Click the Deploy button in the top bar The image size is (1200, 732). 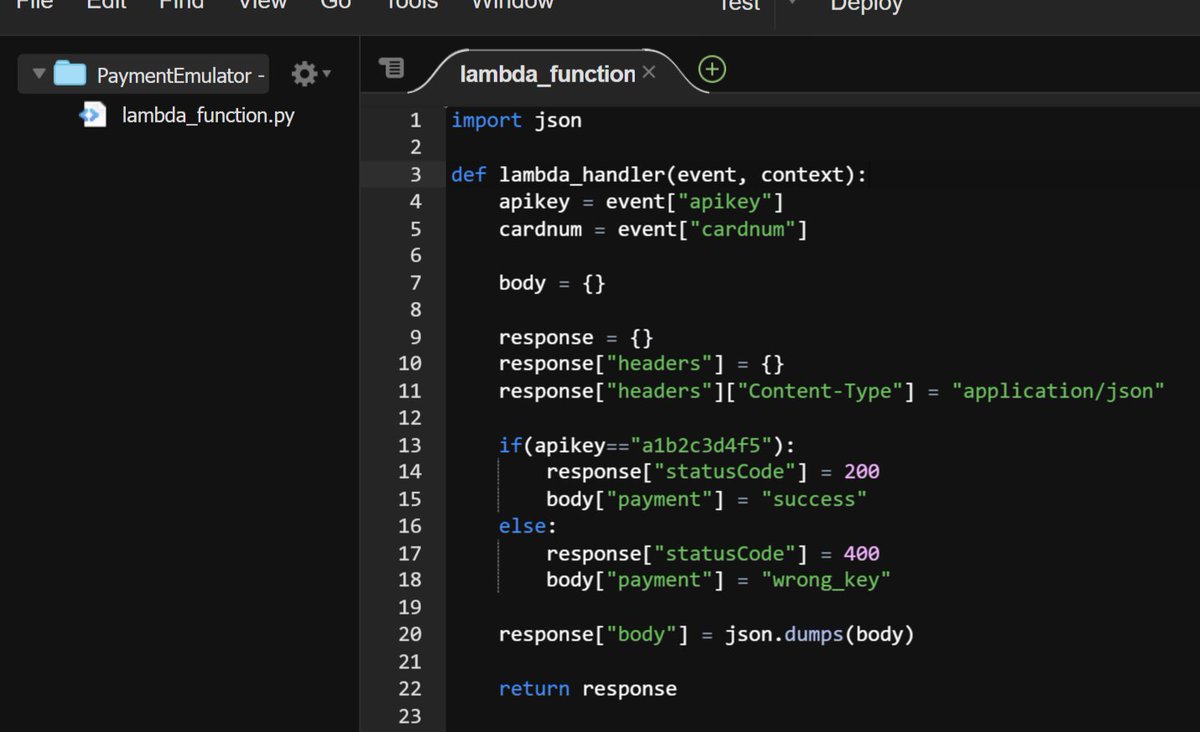tap(866, 5)
